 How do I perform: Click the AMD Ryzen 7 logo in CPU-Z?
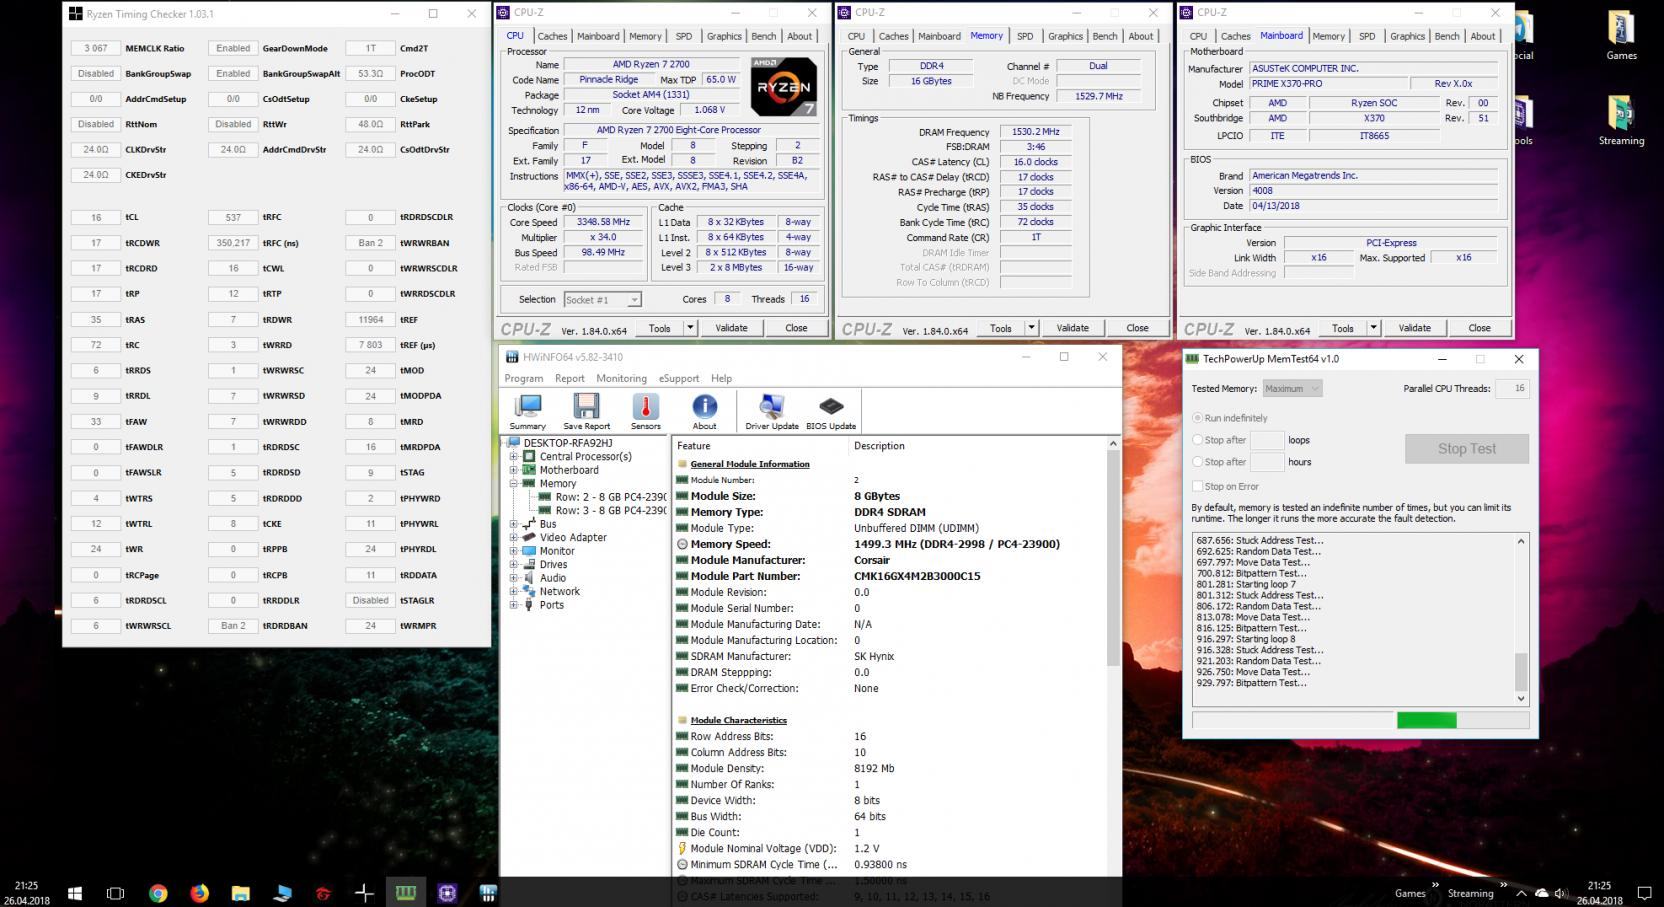(784, 86)
